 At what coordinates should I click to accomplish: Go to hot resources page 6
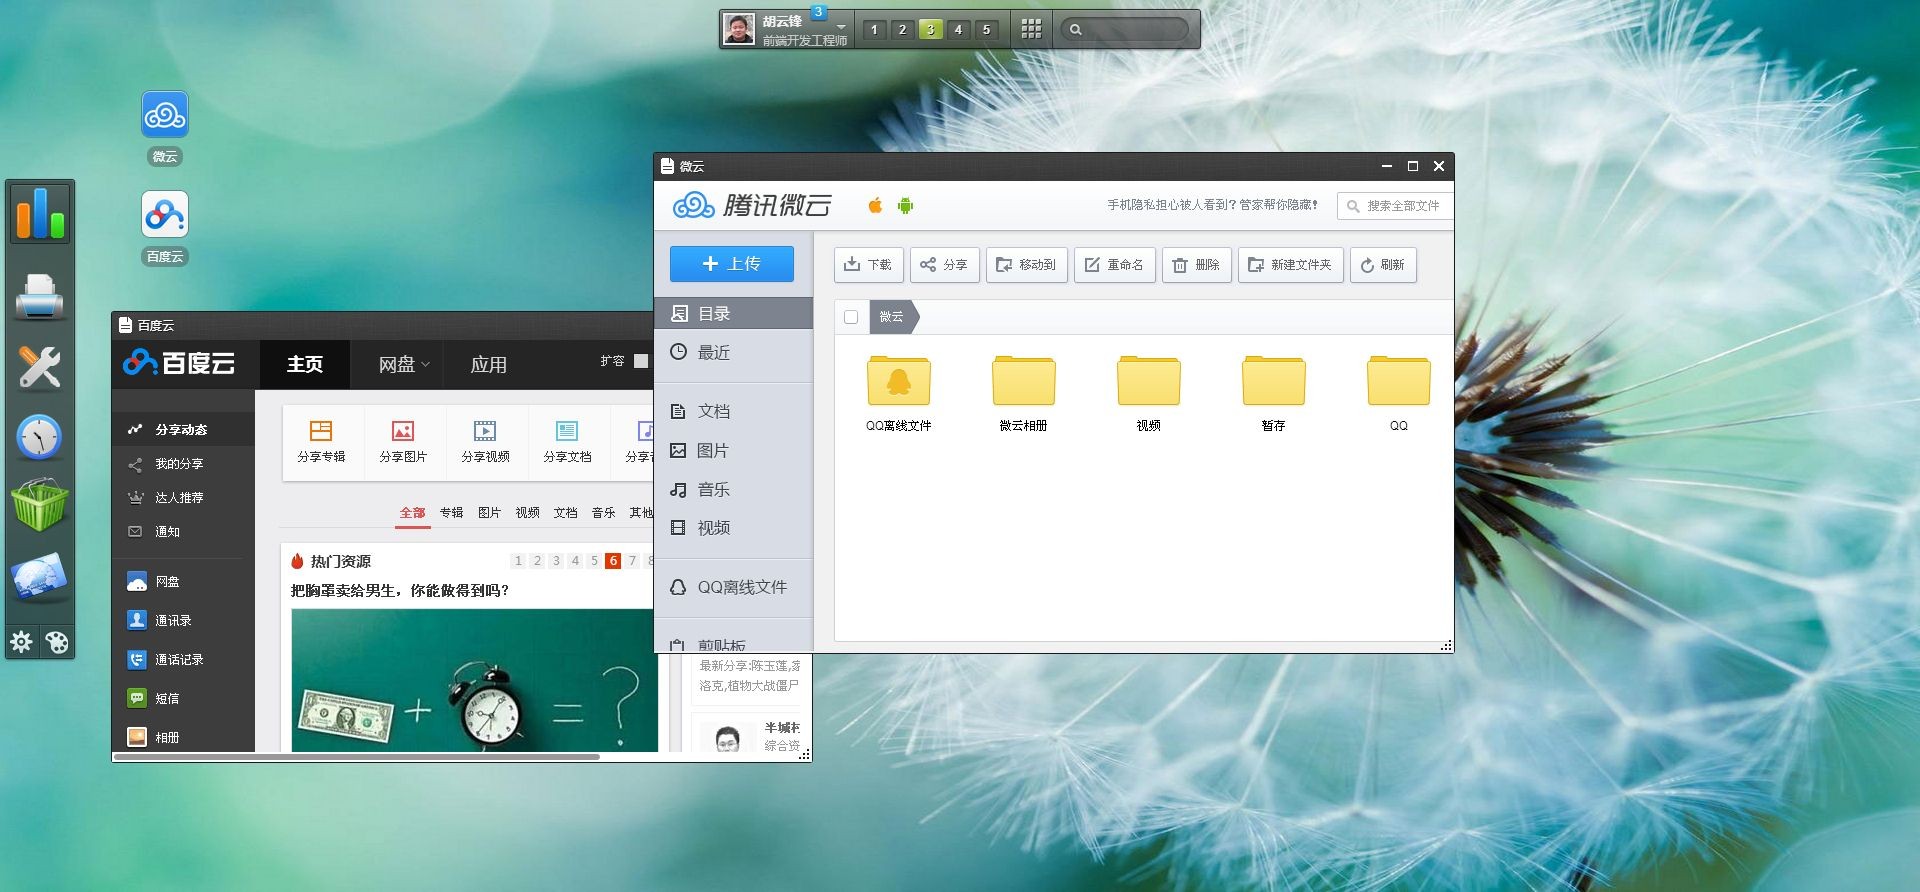(613, 561)
